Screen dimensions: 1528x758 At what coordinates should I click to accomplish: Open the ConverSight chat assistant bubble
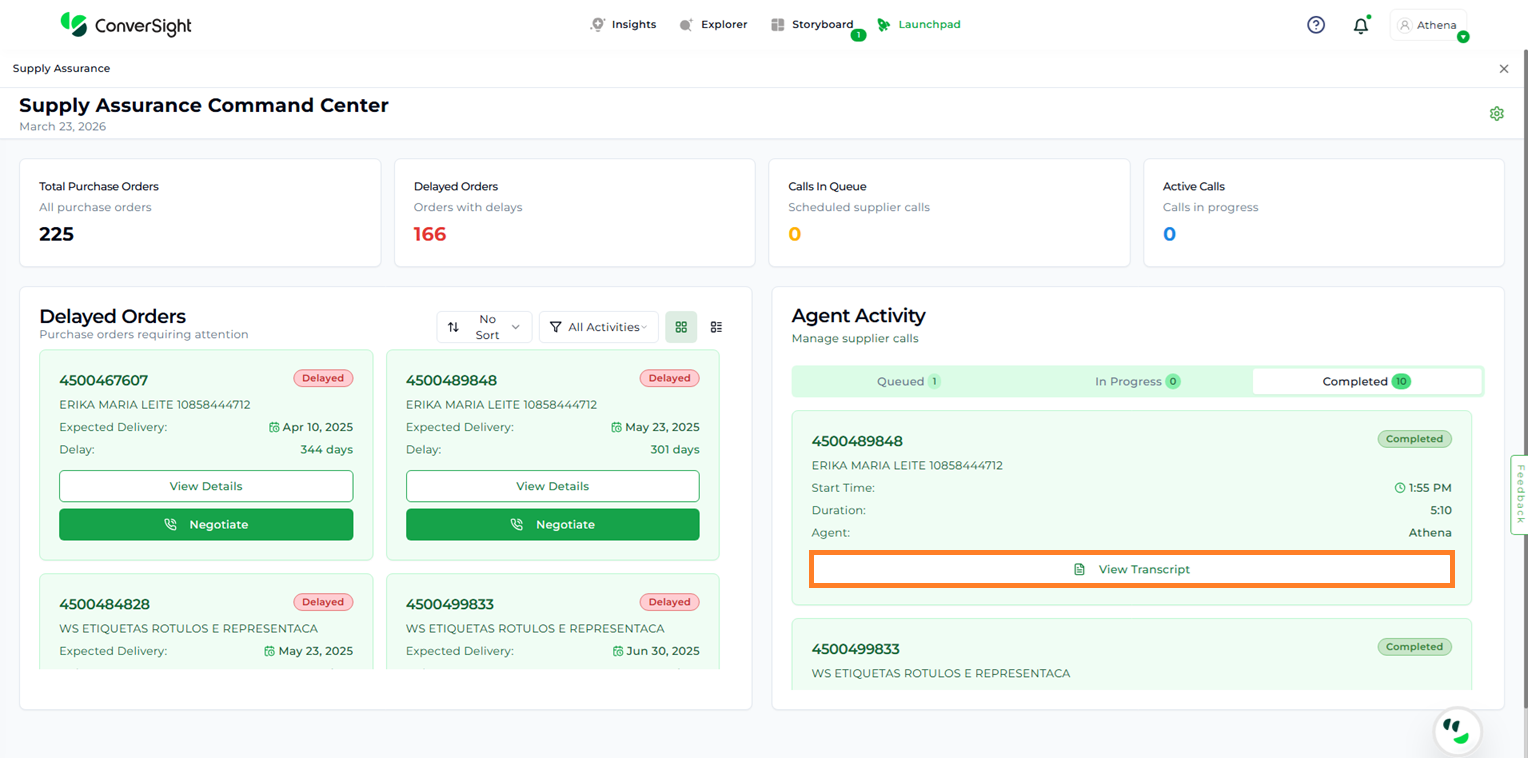1457,731
